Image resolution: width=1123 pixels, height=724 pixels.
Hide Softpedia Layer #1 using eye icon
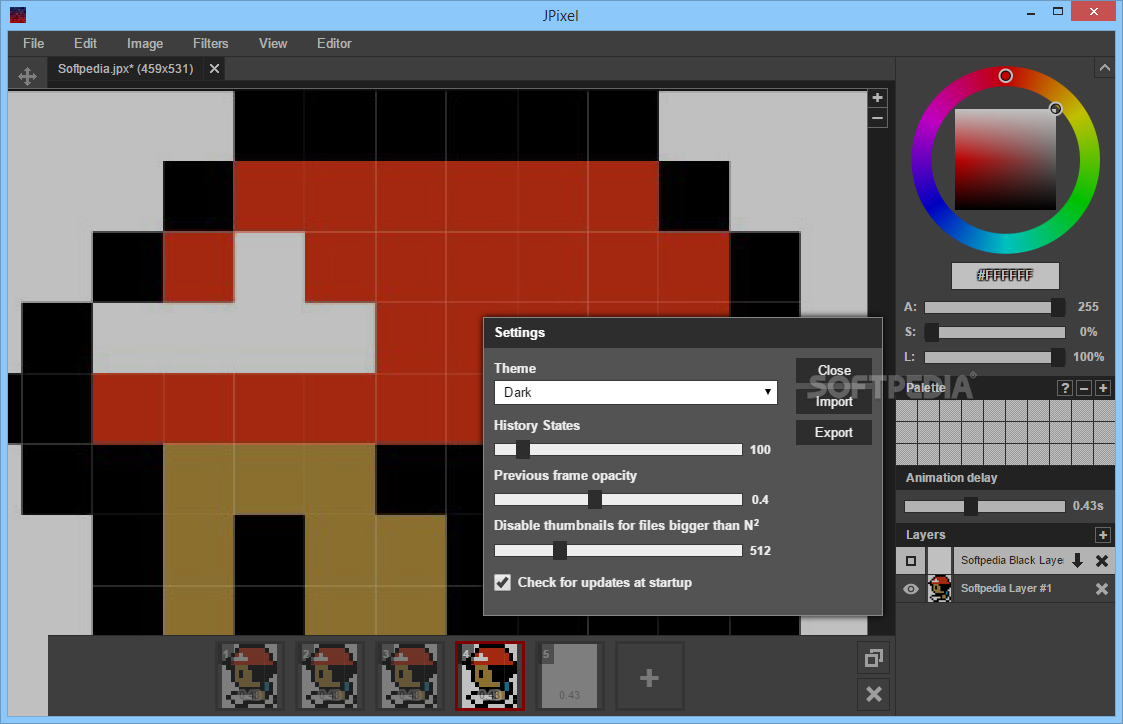click(911, 589)
